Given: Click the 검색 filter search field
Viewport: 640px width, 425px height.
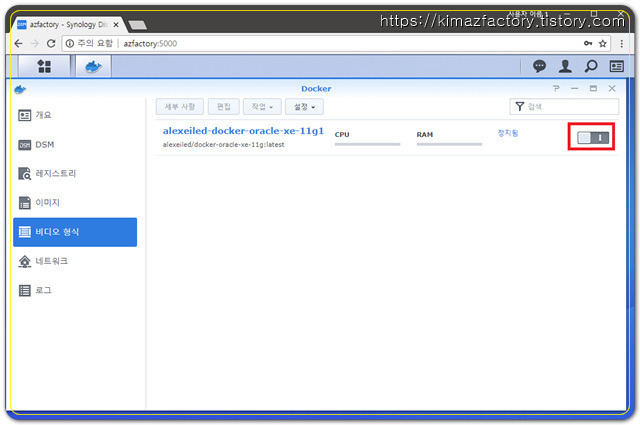Looking at the screenshot, I should pos(564,107).
